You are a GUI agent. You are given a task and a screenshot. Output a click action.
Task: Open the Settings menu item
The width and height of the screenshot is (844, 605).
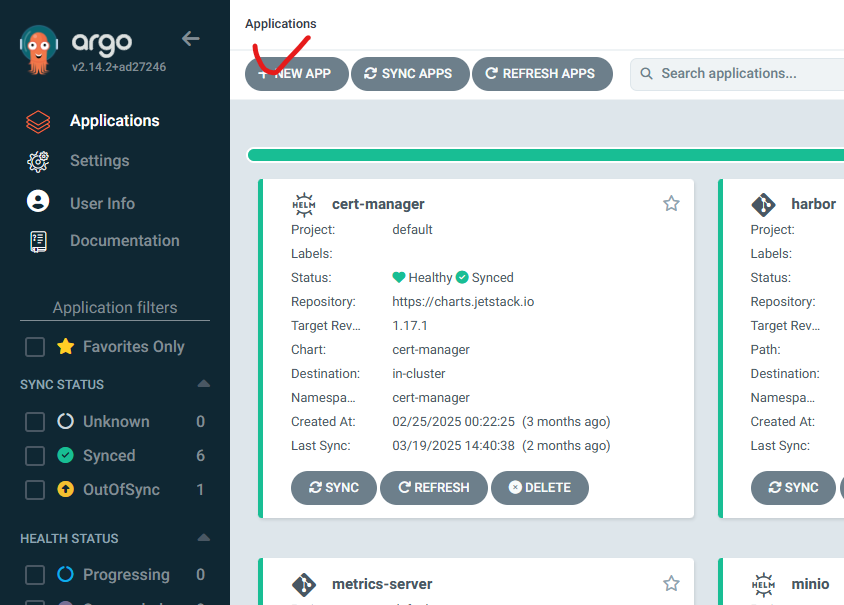pyautogui.click(x=99, y=161)
